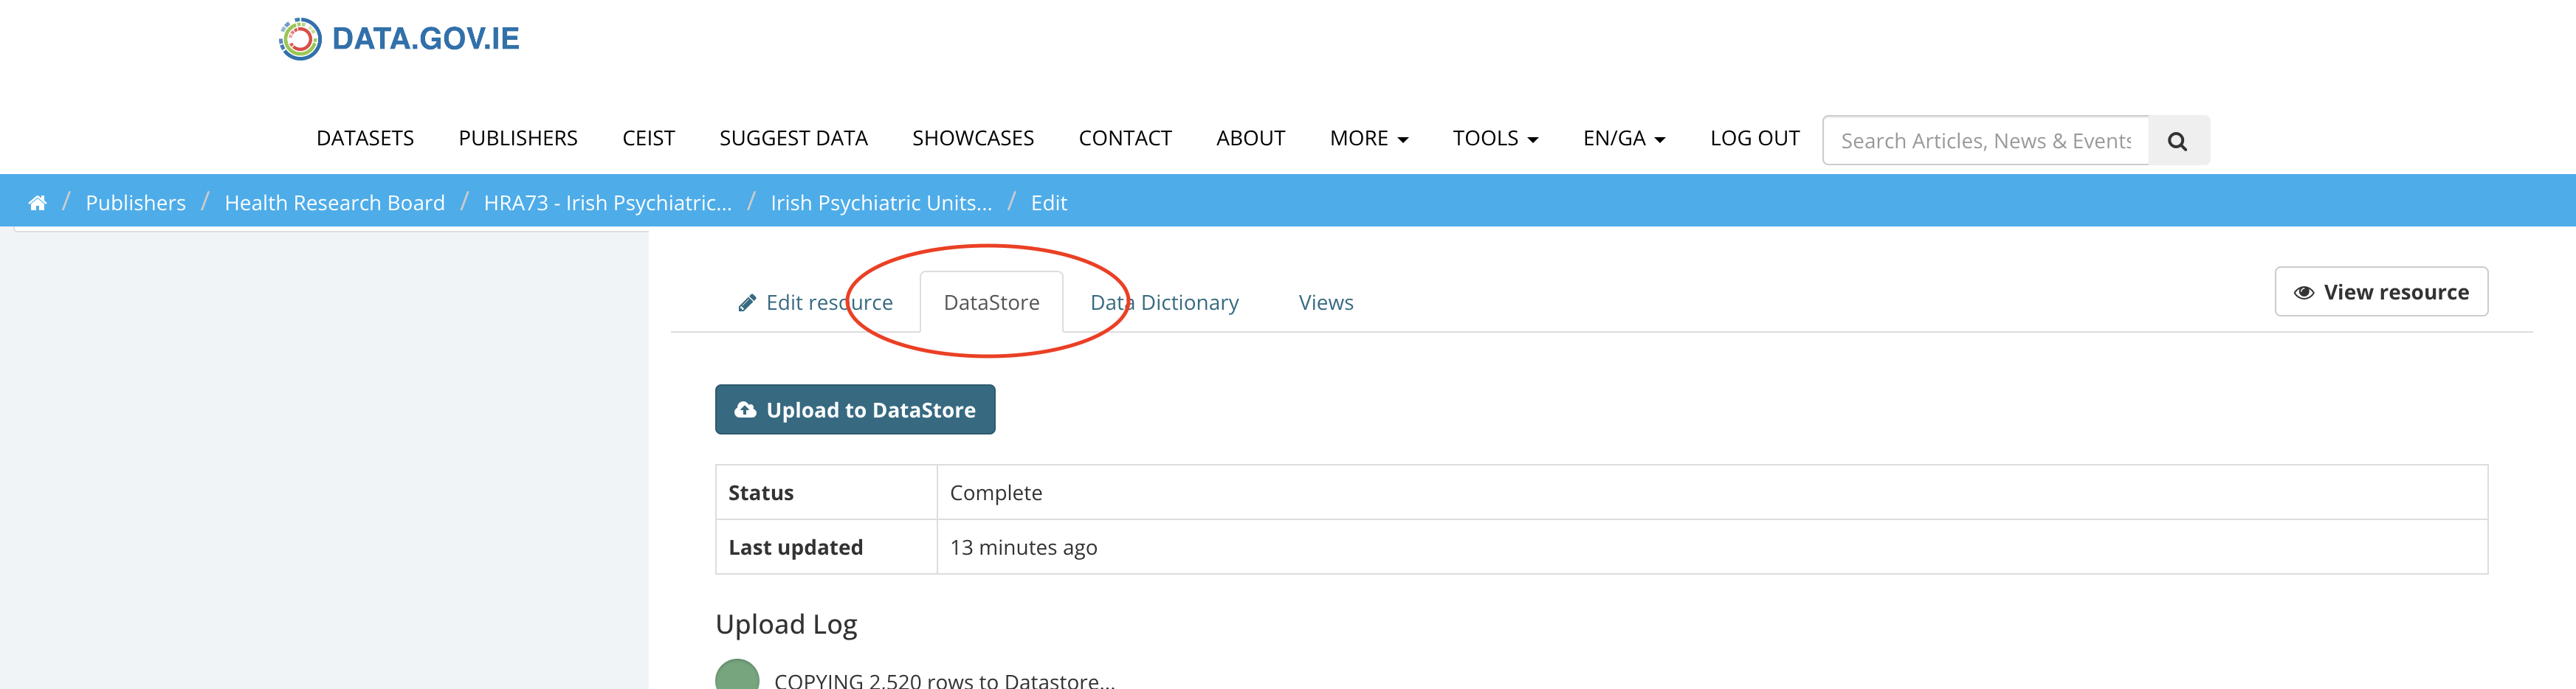Screen dimensions: 2576x689
Task: Open Health Research Board breadcrumb link
Action: click(334, 203)
